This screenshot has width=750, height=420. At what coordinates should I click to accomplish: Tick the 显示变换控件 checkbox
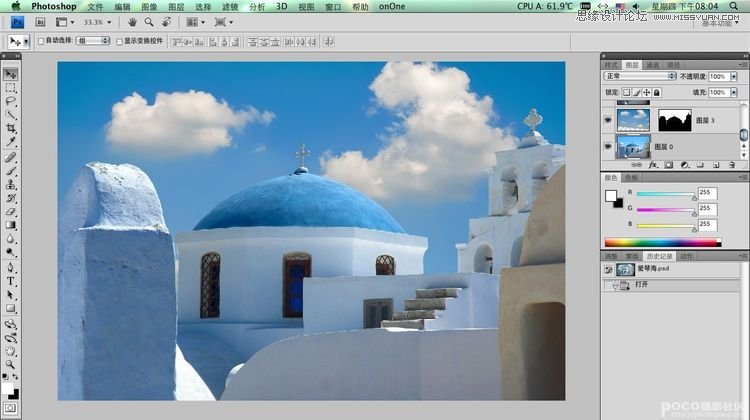pos(119,41)
